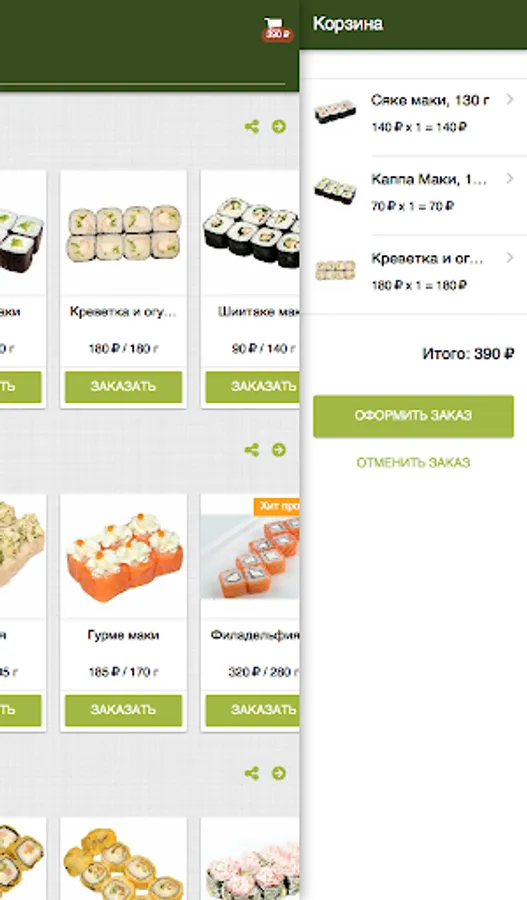Order Шиитаке маки with ЗАКАЗАТЬ button
This screenshot has height=900, width=527.
click(253, 386)
